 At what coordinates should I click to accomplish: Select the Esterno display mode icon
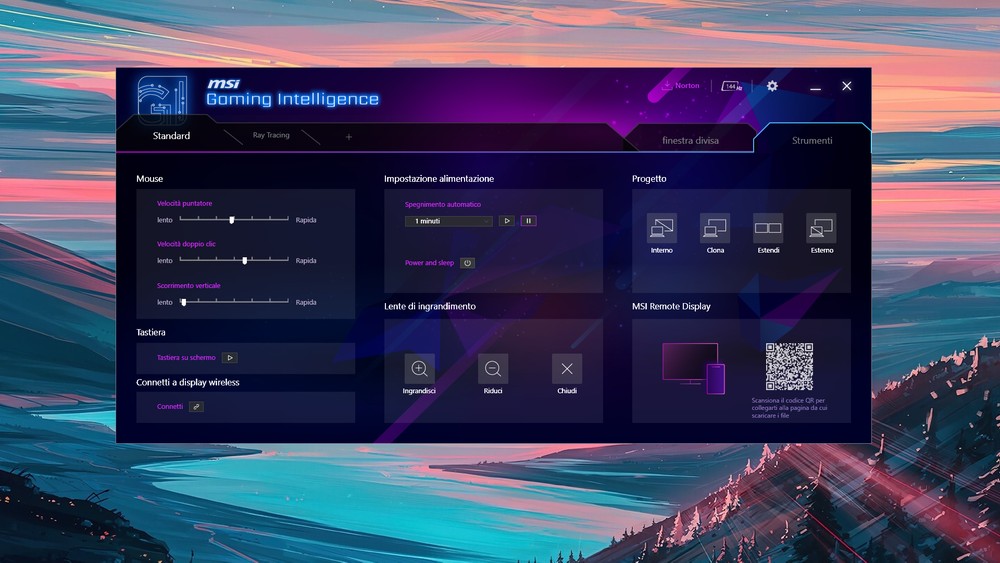pyautogui.click(x=821, y=228)
